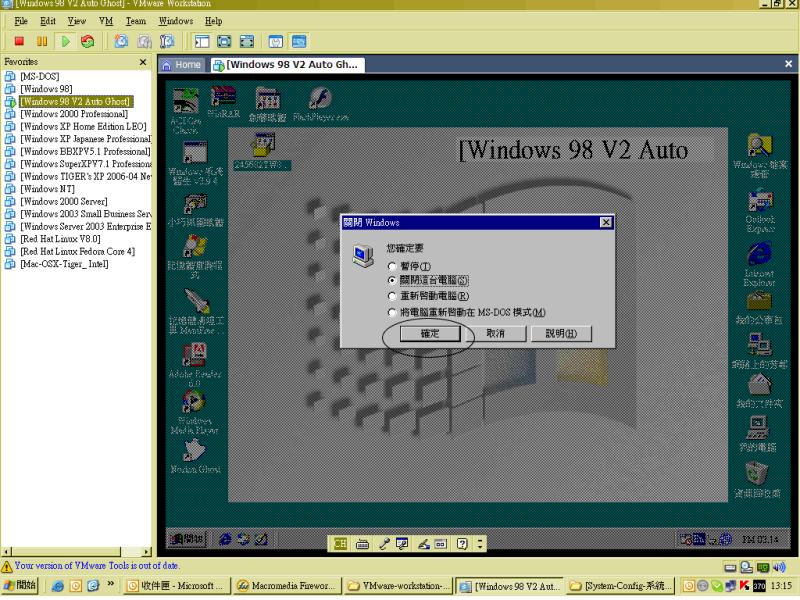Select the 我的電腦 My Computer icon
Screen dimensions: 800x600
pos(758,434)
